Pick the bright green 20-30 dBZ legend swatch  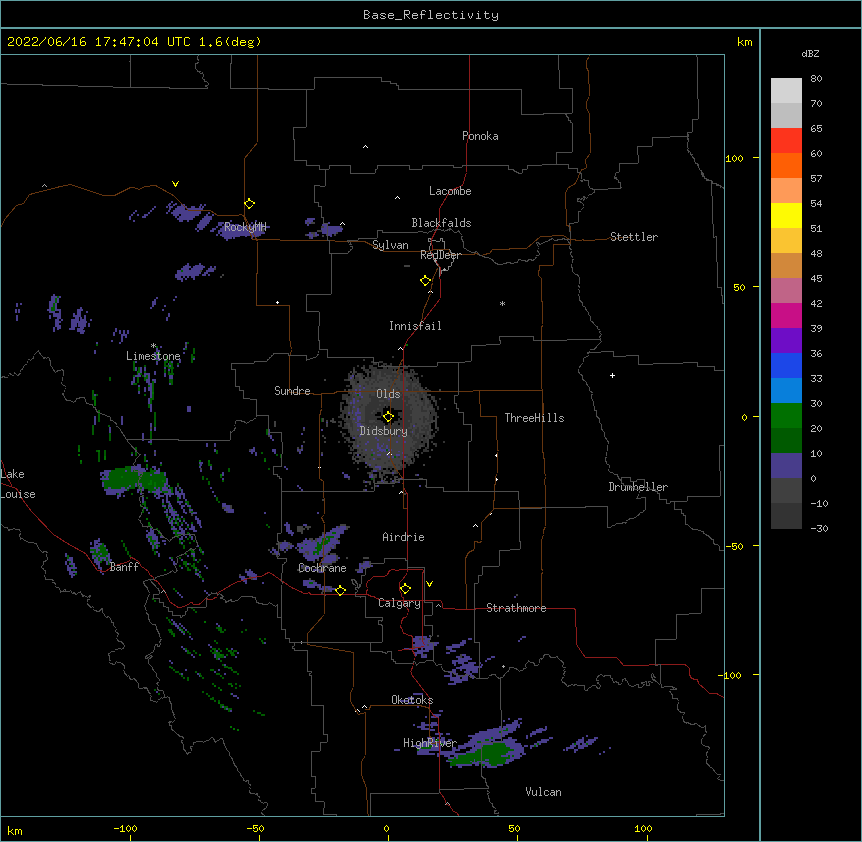point(786,416)
